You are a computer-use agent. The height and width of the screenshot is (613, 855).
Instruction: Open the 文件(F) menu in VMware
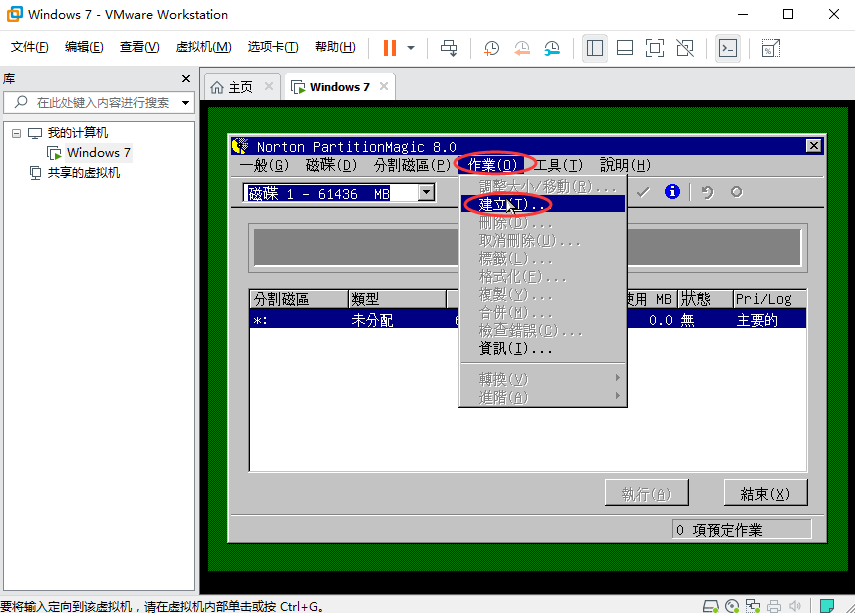(x=29, y=47)
